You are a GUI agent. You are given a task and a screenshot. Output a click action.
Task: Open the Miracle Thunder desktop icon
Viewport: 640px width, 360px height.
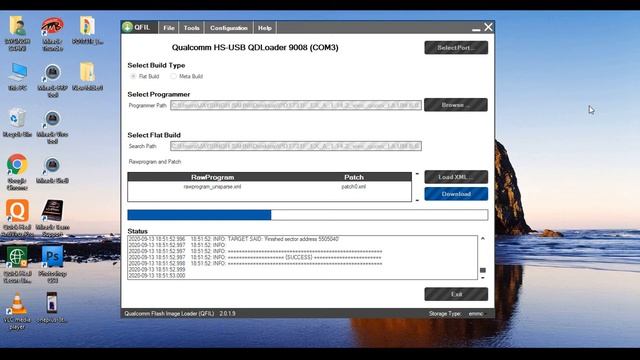pos(52,33)
